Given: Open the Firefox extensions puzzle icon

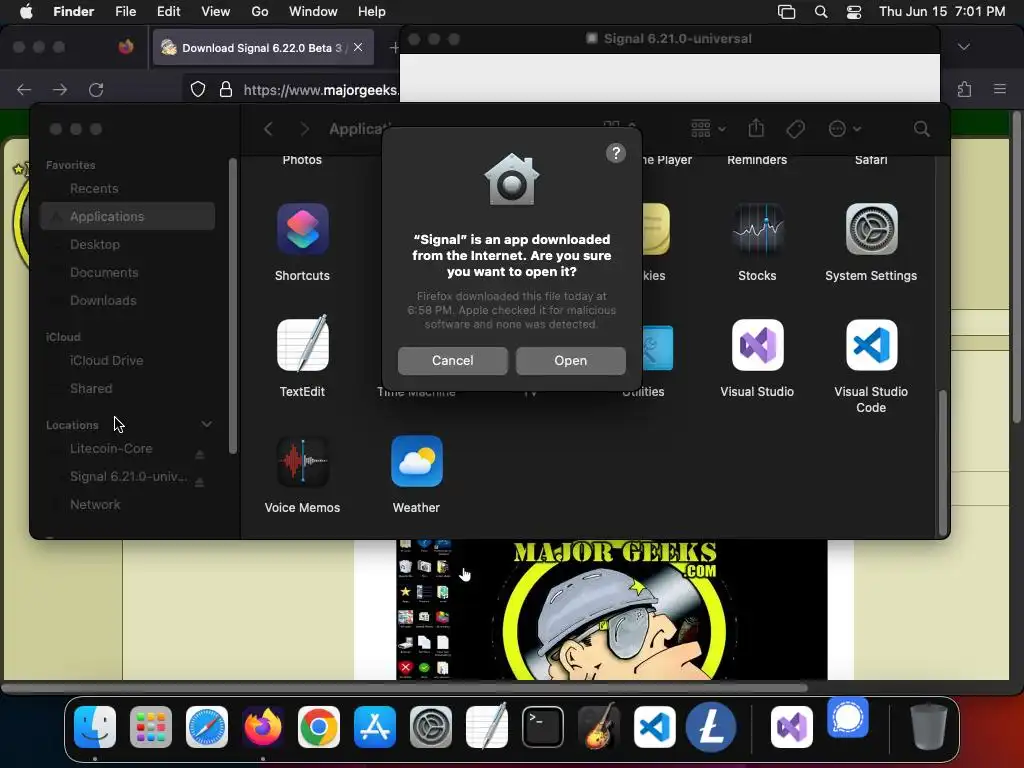Looking at the screenshot, I should (x=965, y=89).
